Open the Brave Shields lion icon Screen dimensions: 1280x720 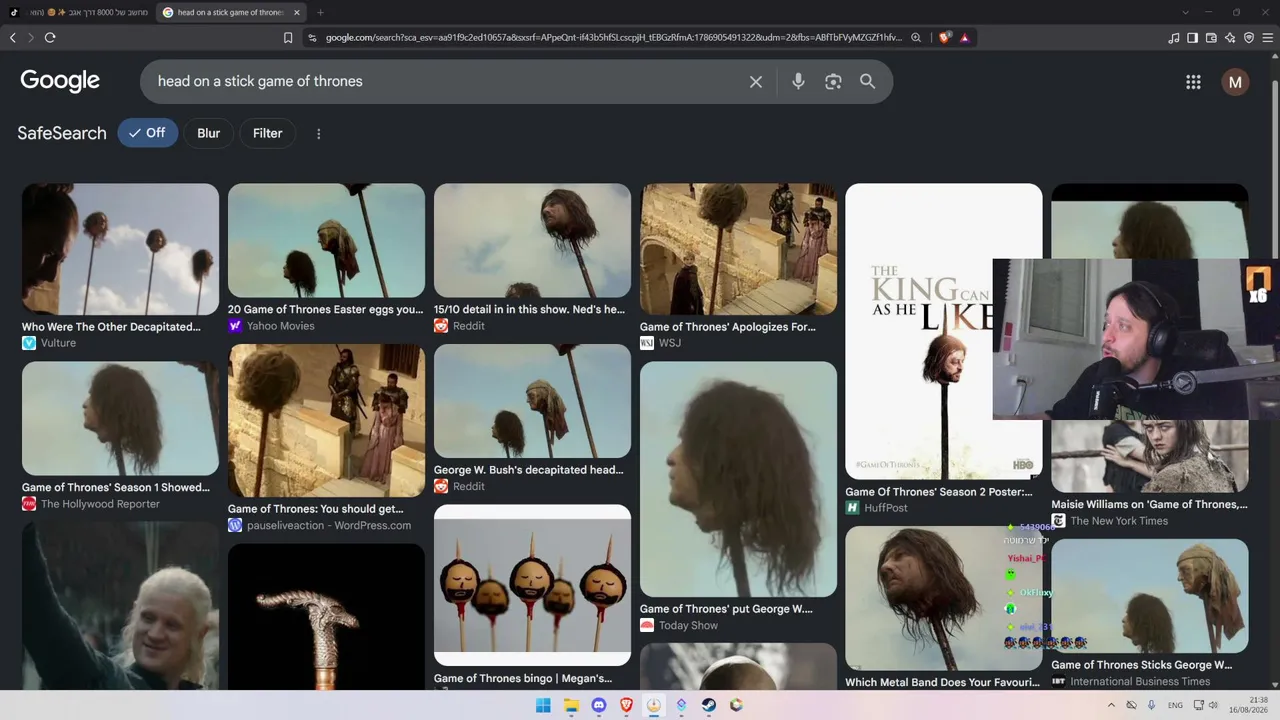pyautogui.click(x=945, y=38)
